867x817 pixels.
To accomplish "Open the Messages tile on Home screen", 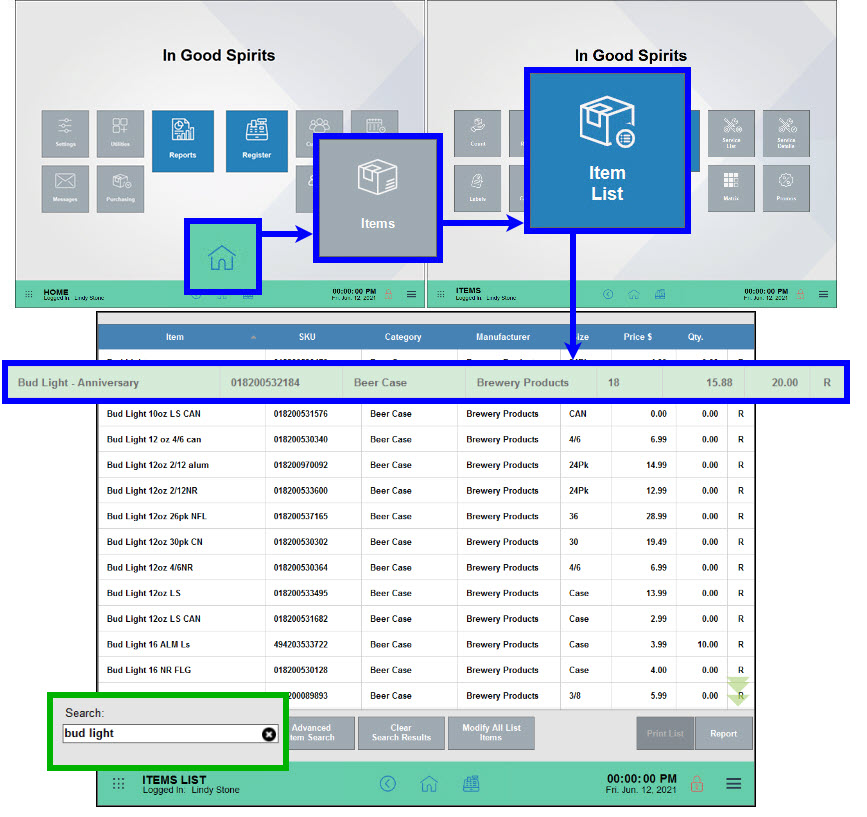I will coord(65,188).
